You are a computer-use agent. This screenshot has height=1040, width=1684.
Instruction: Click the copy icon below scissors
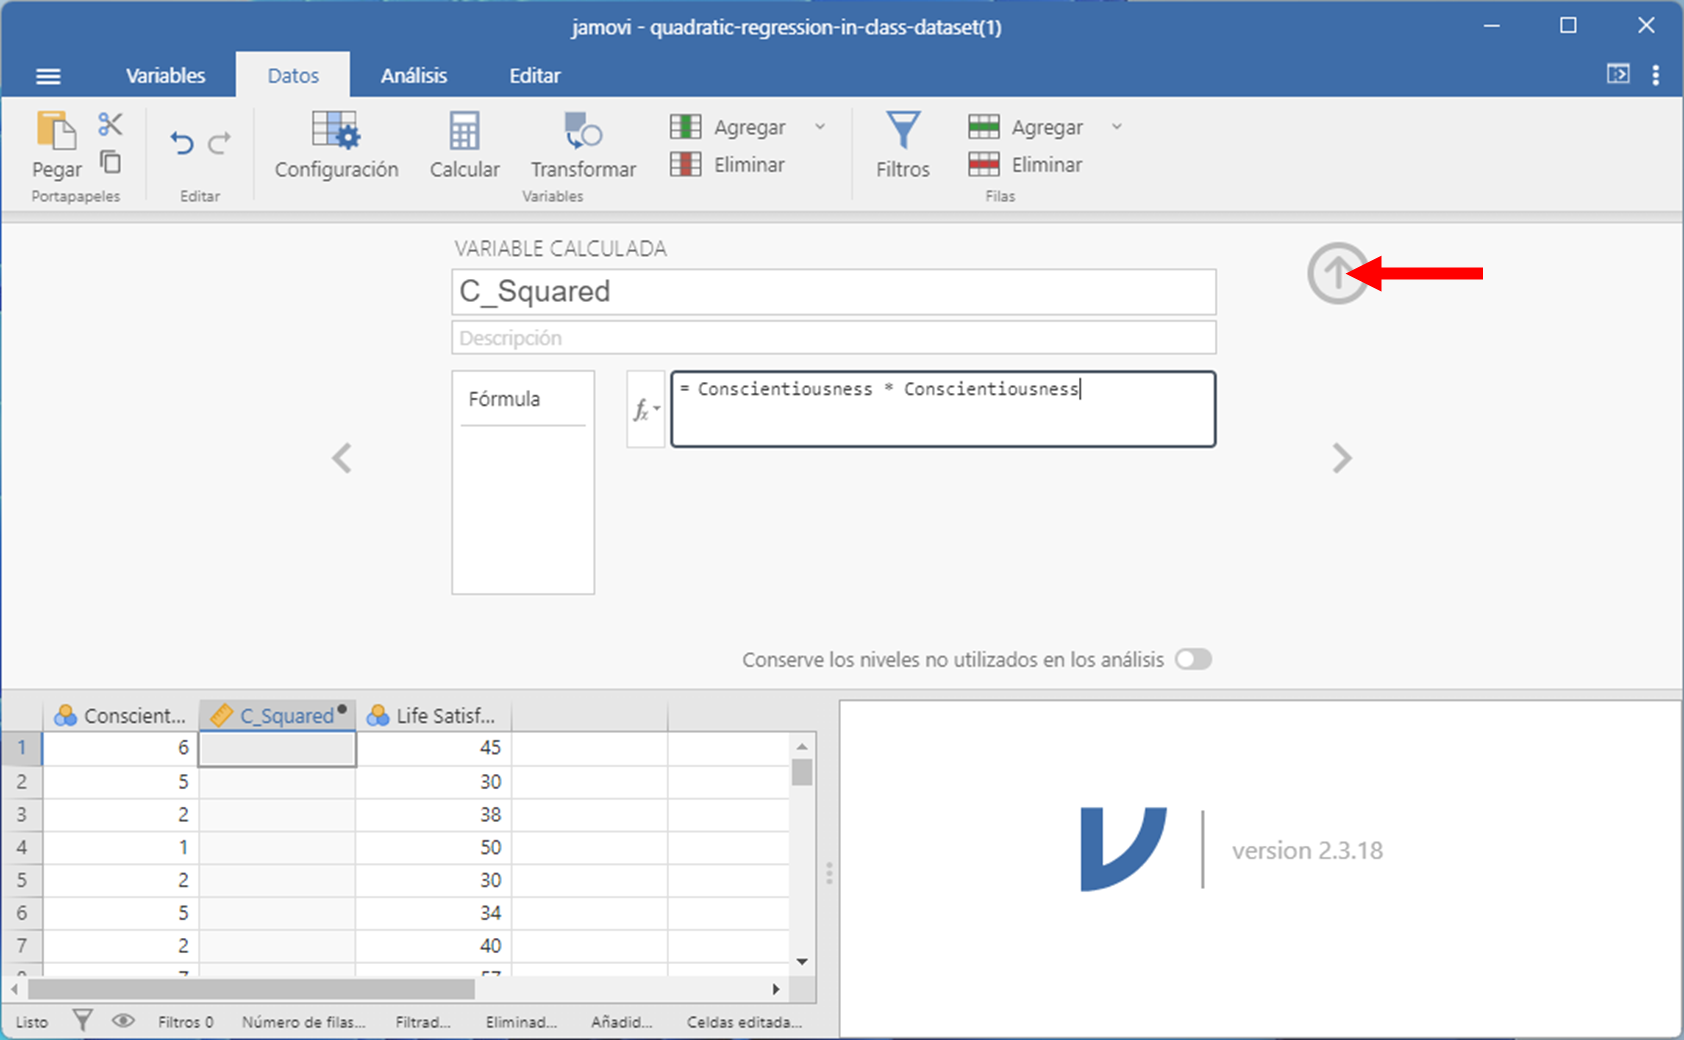click(110, 161)
